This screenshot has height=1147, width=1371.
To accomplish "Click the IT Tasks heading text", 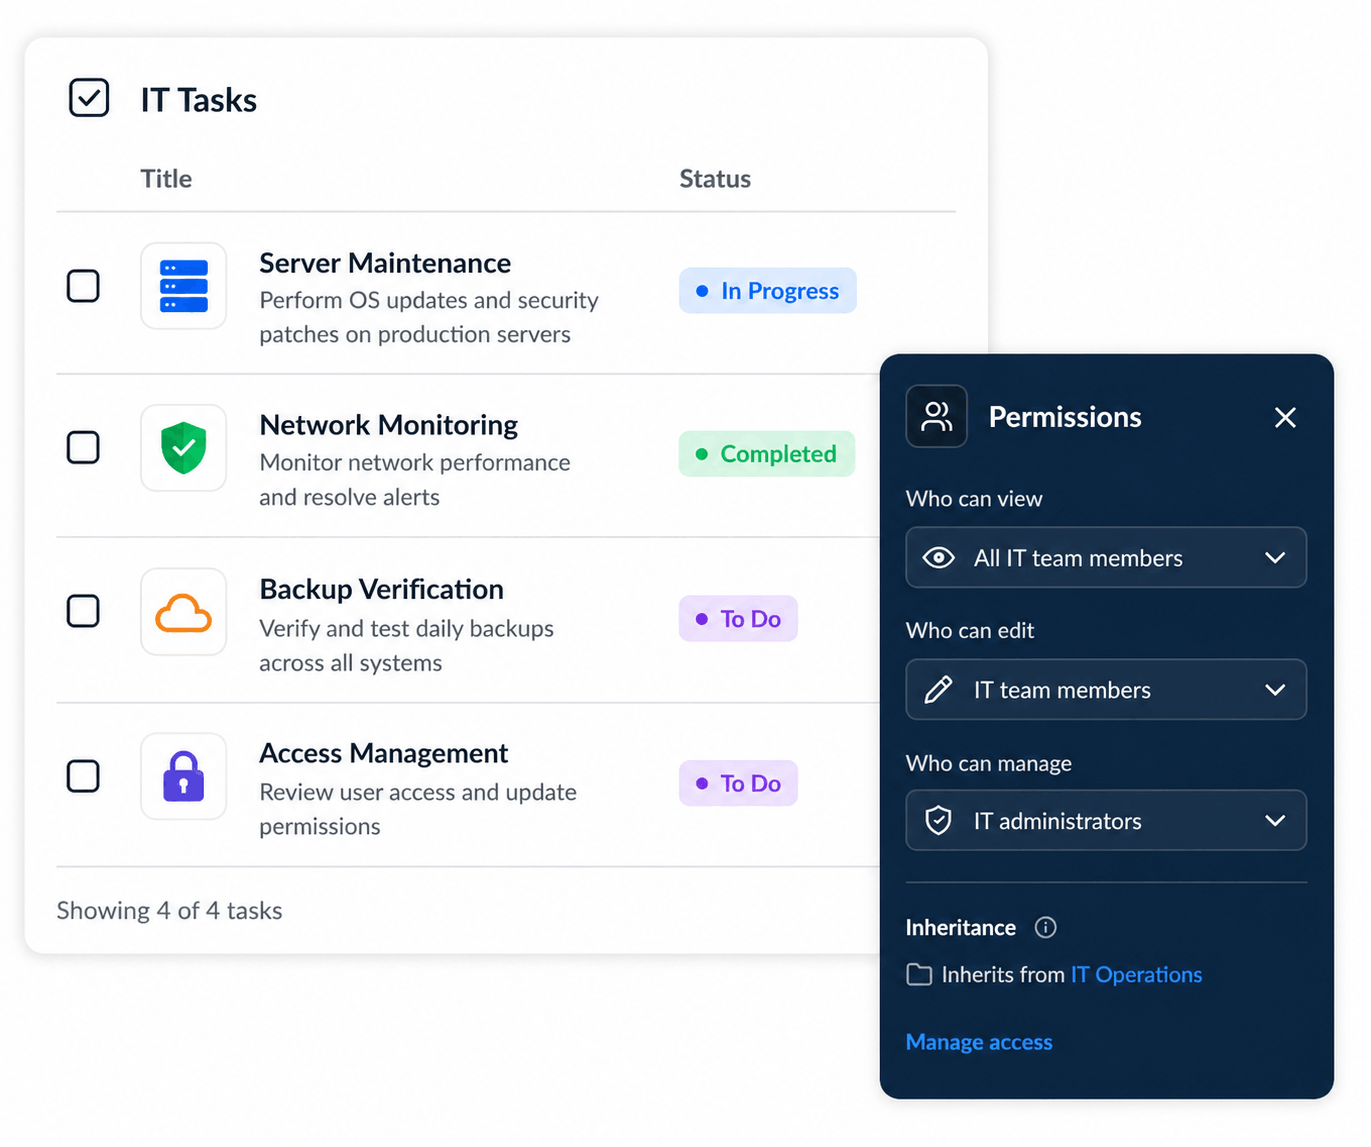I will click(x=198, y=100).
